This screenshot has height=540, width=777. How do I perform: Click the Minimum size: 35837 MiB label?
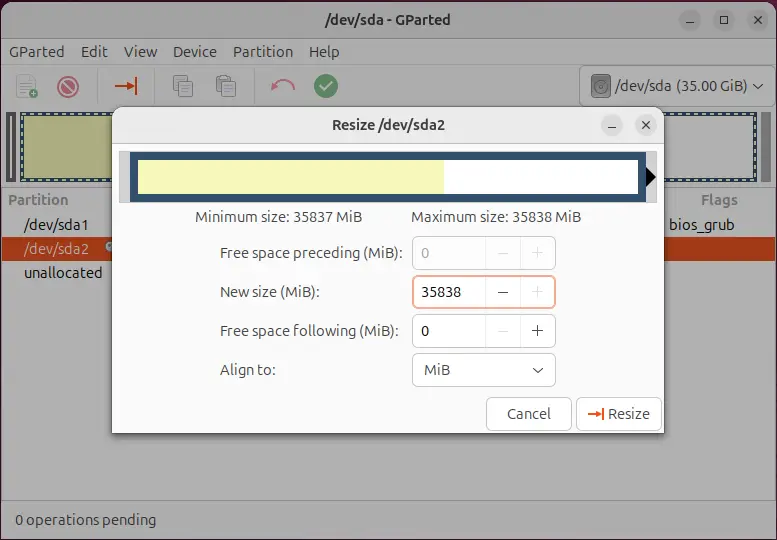click(278, 217)
